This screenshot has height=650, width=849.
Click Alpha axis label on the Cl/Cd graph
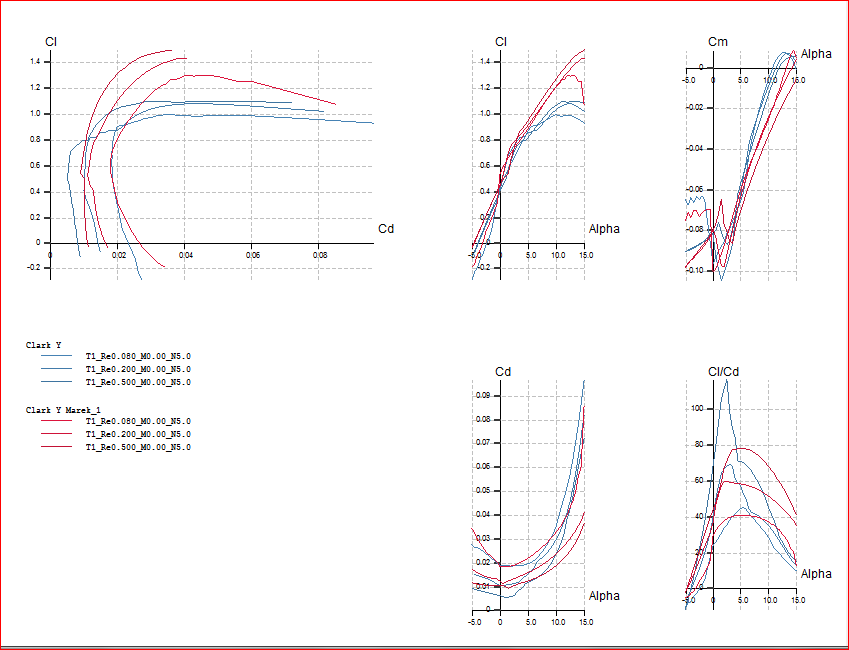coord(816,574)
